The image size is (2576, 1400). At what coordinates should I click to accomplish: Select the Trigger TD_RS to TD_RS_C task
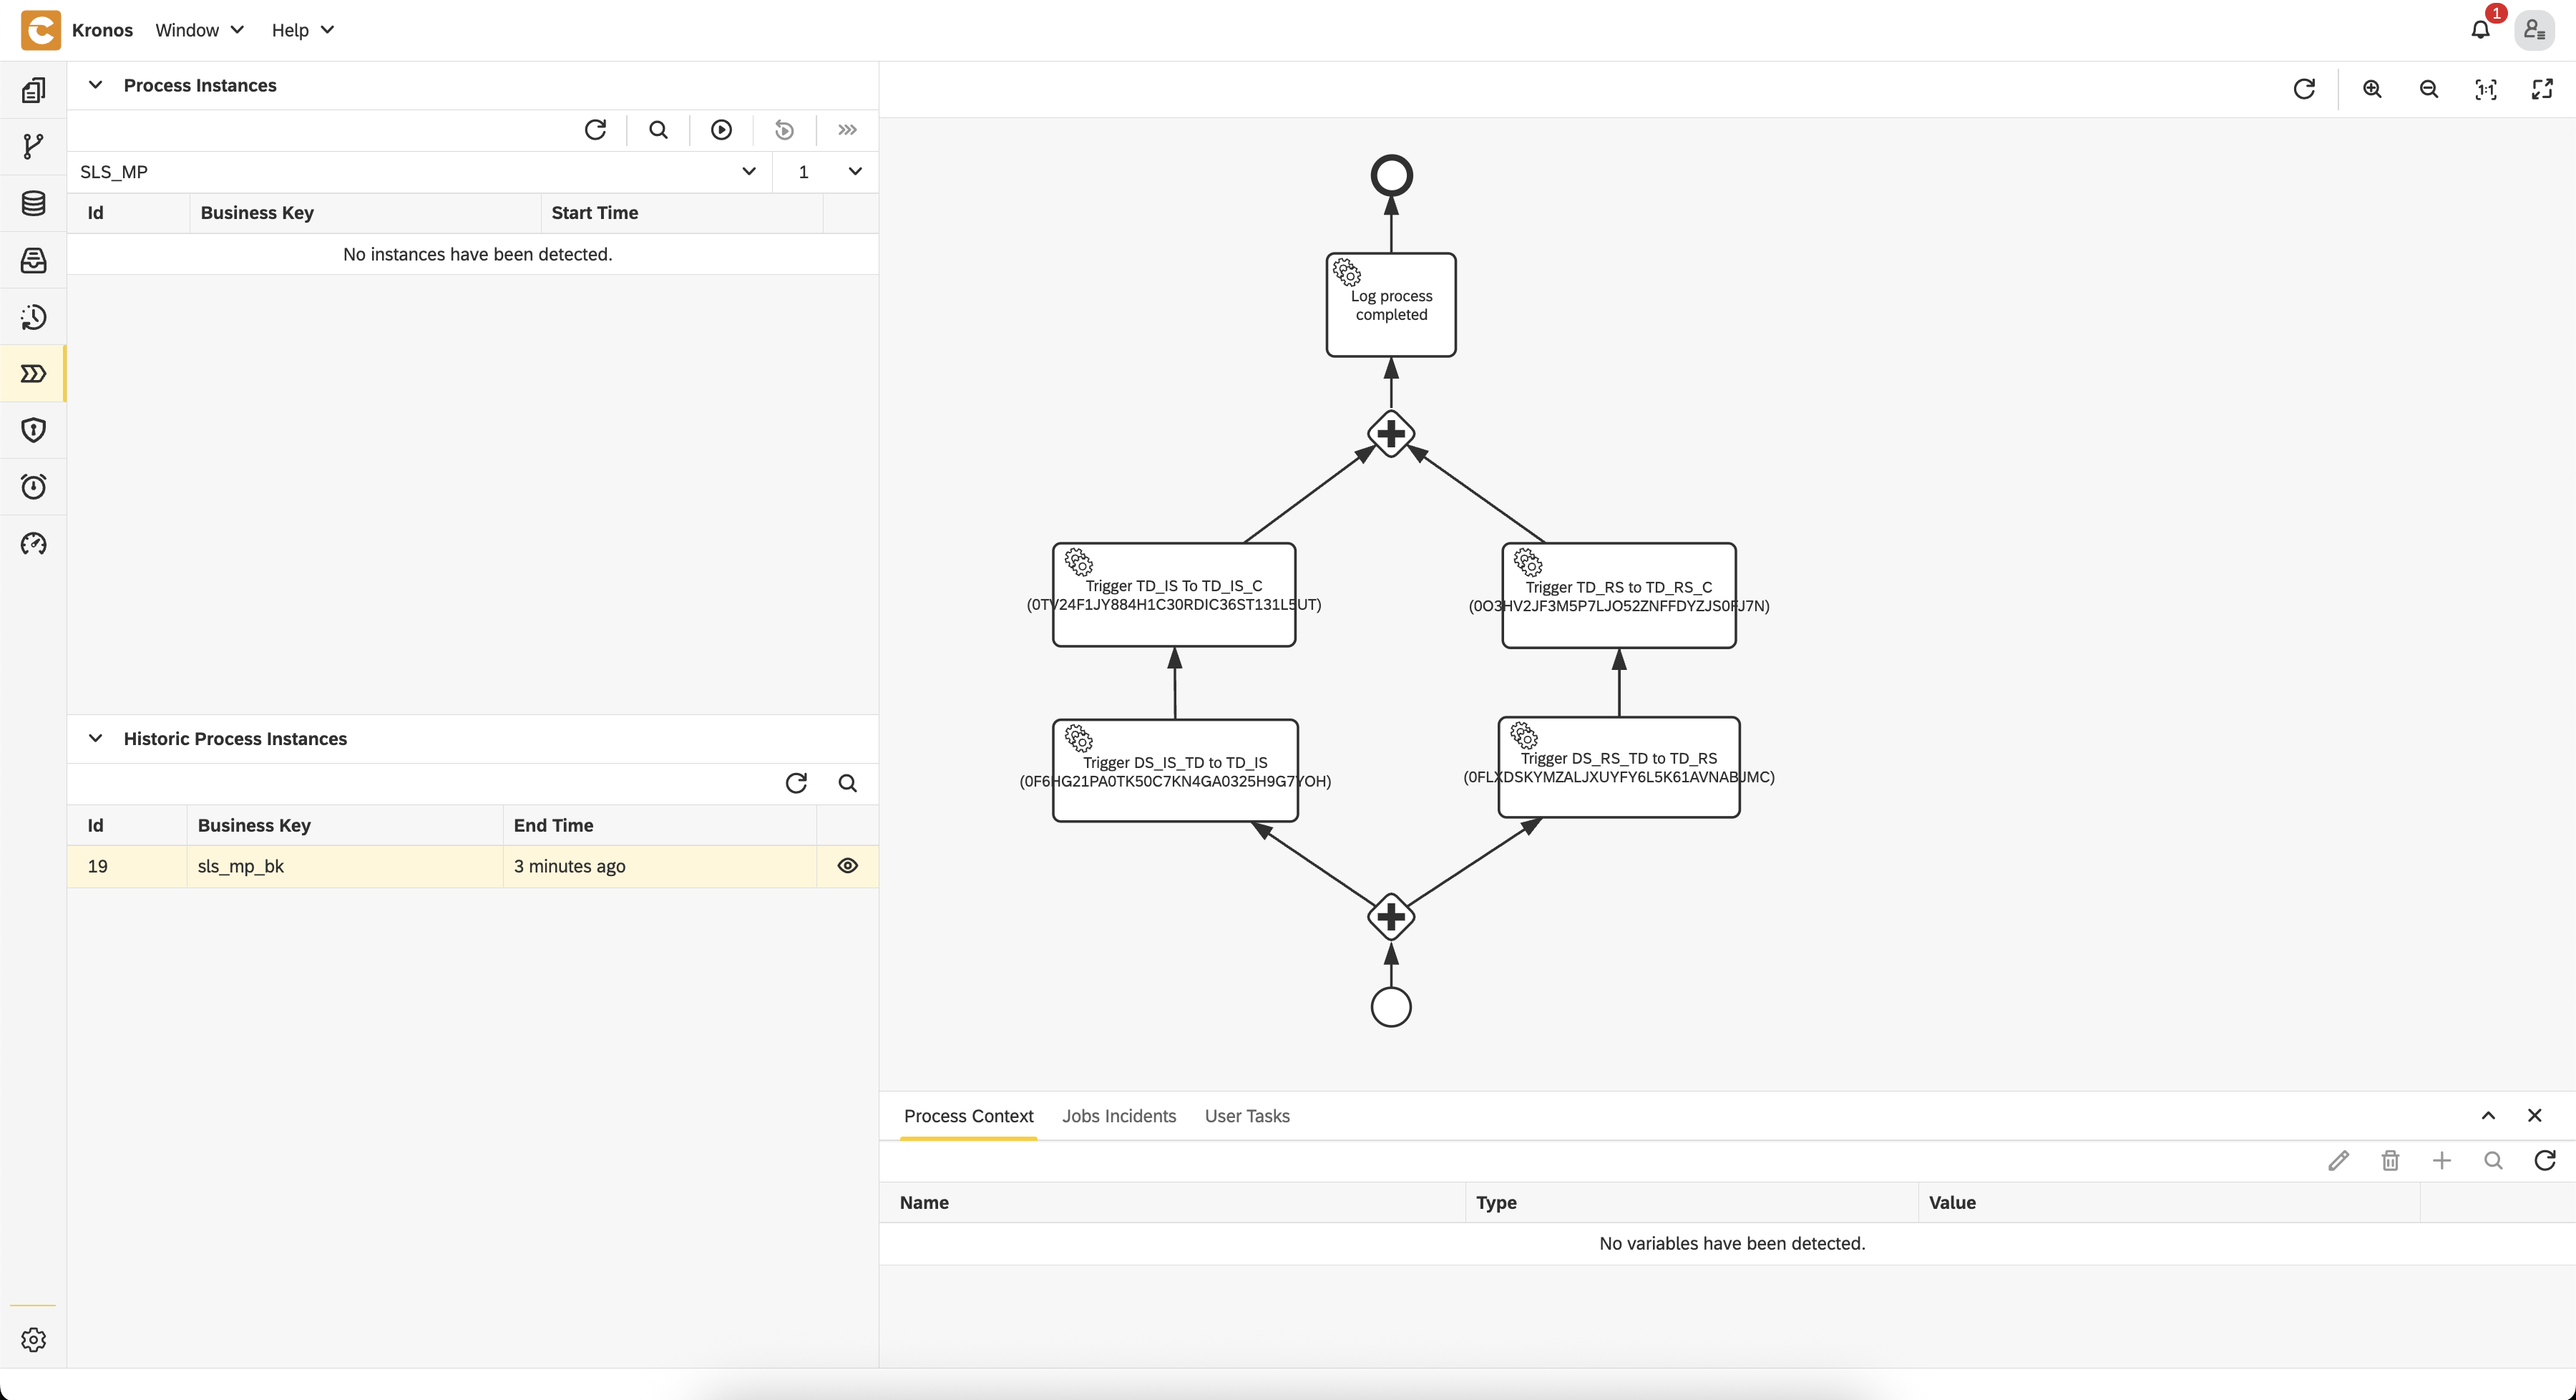click(1619, 596)
